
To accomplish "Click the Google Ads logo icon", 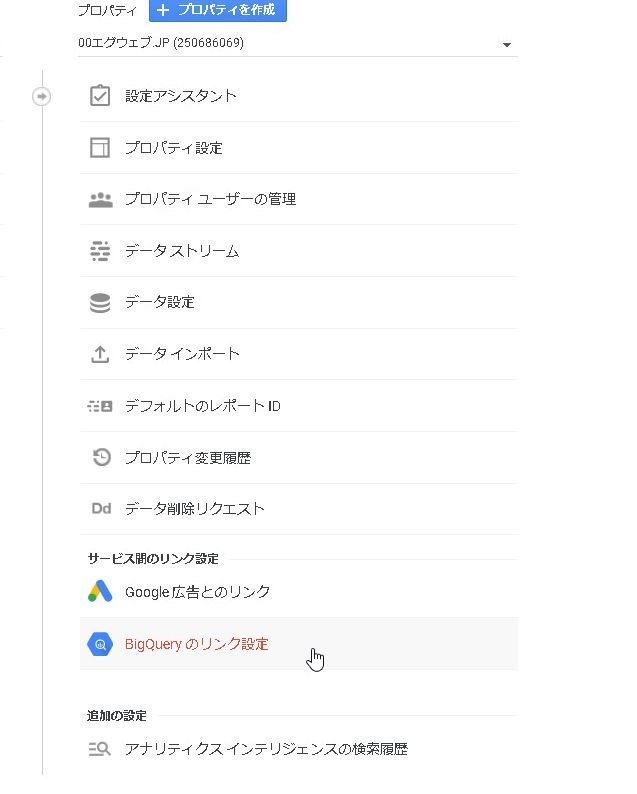I will (x=100, y=592).
